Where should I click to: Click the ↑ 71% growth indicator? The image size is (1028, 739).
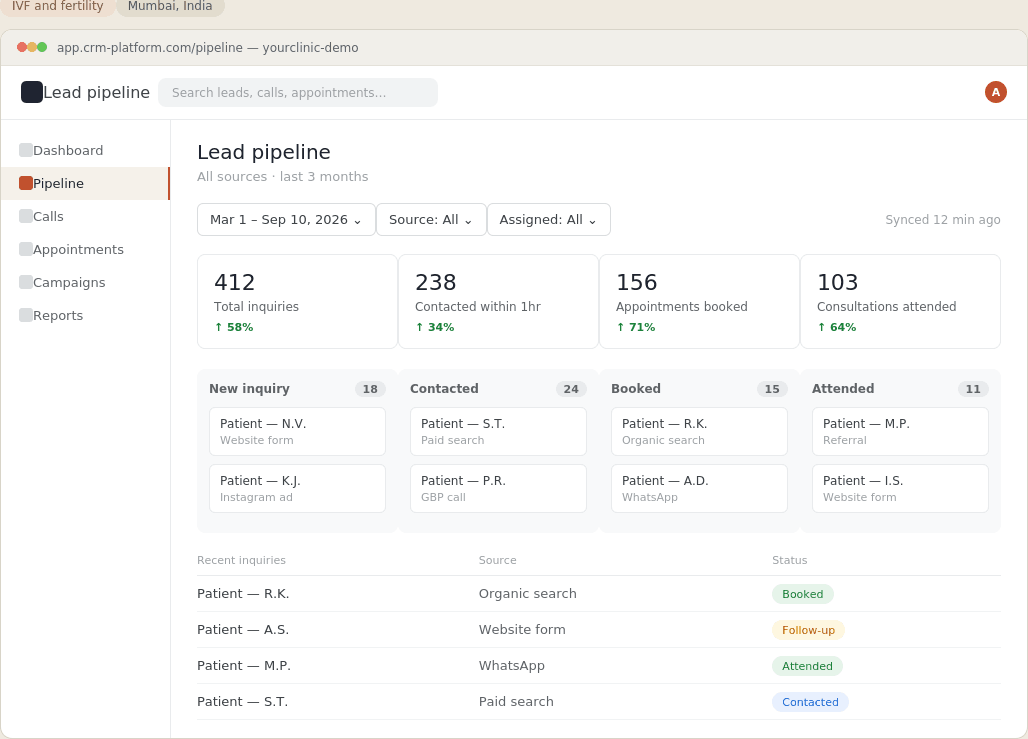pyautogui.click(x=635, y=327)
